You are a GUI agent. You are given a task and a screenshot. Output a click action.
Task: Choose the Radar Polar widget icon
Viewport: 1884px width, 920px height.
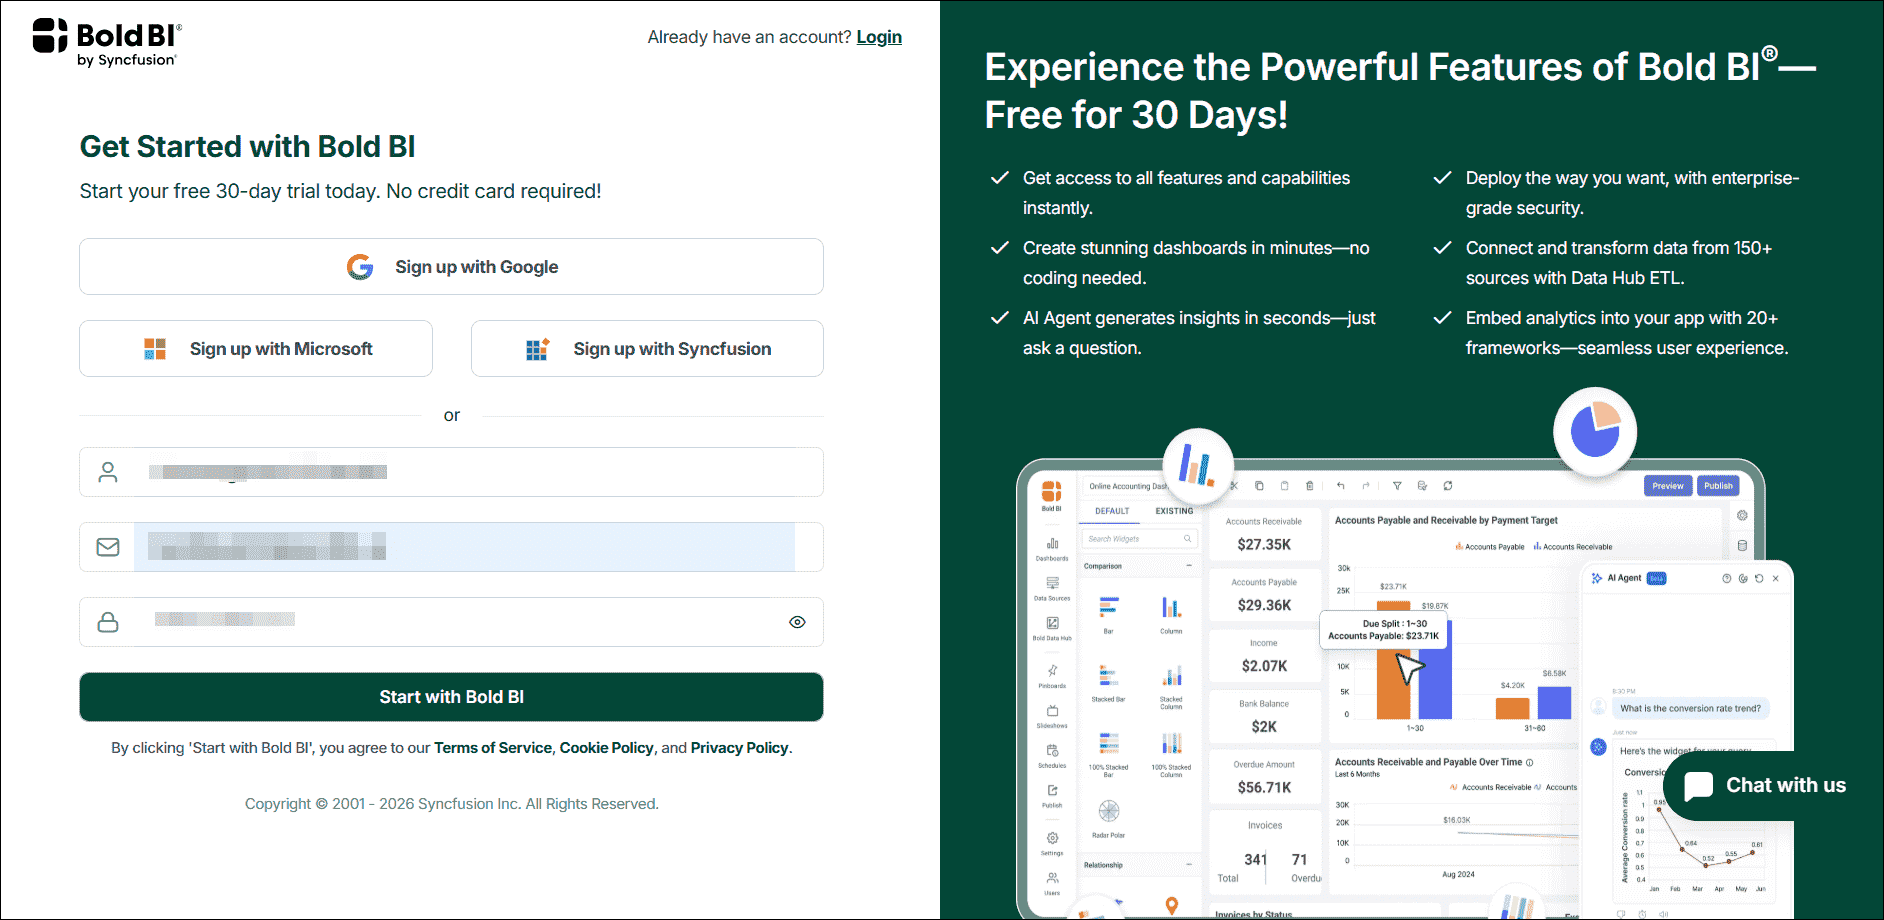pos(1109,811)
